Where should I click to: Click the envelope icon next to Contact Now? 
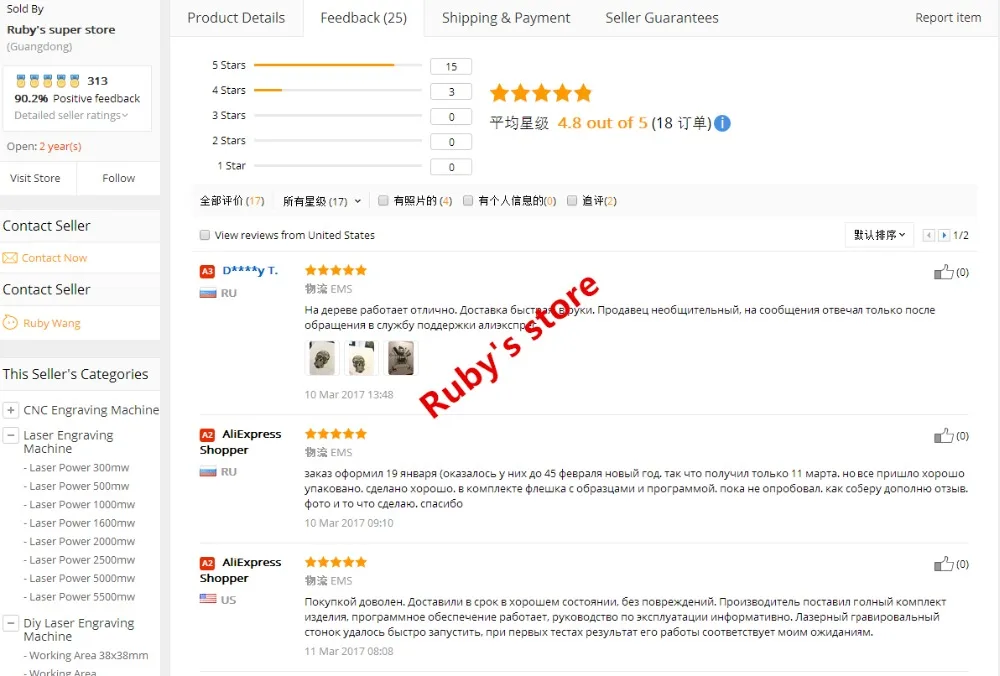10,258
